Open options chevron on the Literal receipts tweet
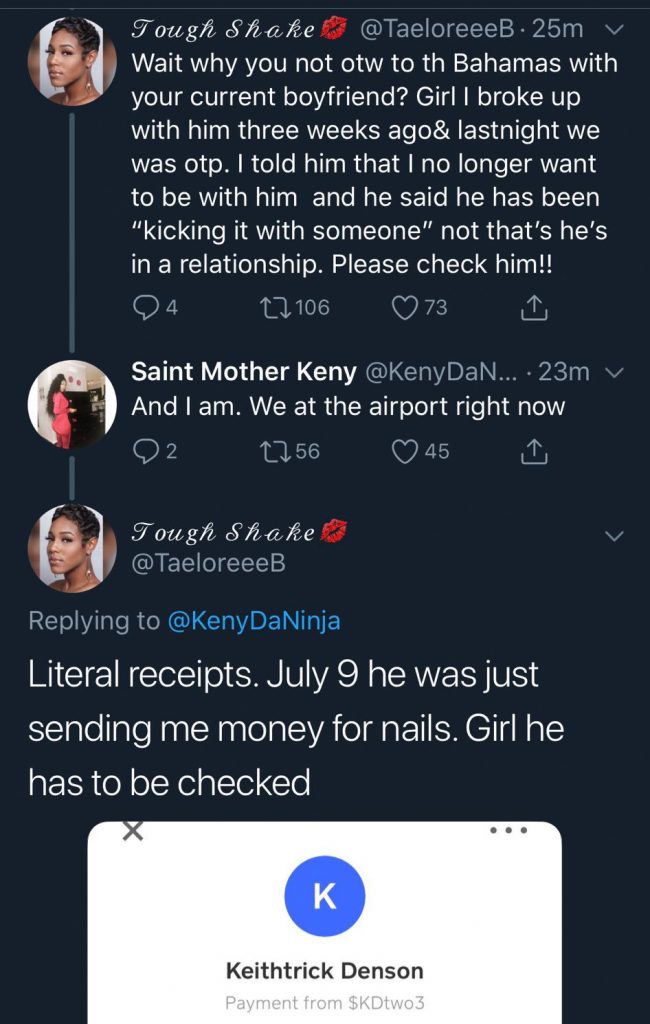650x1024 pixels. (x=616, y=536)
